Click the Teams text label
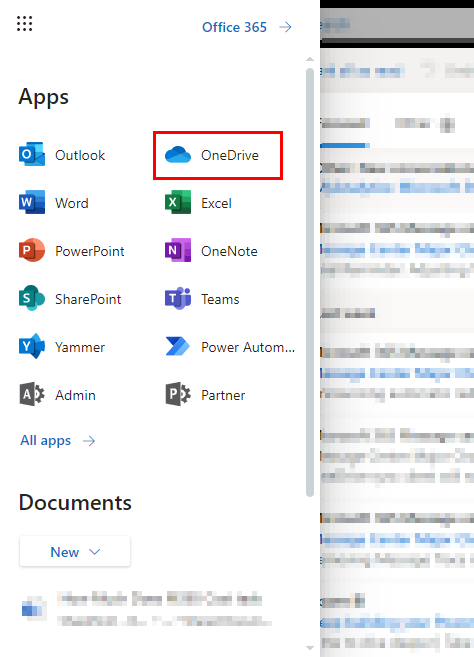This screenshot has width=474, height=657. (x=220, y=299)
